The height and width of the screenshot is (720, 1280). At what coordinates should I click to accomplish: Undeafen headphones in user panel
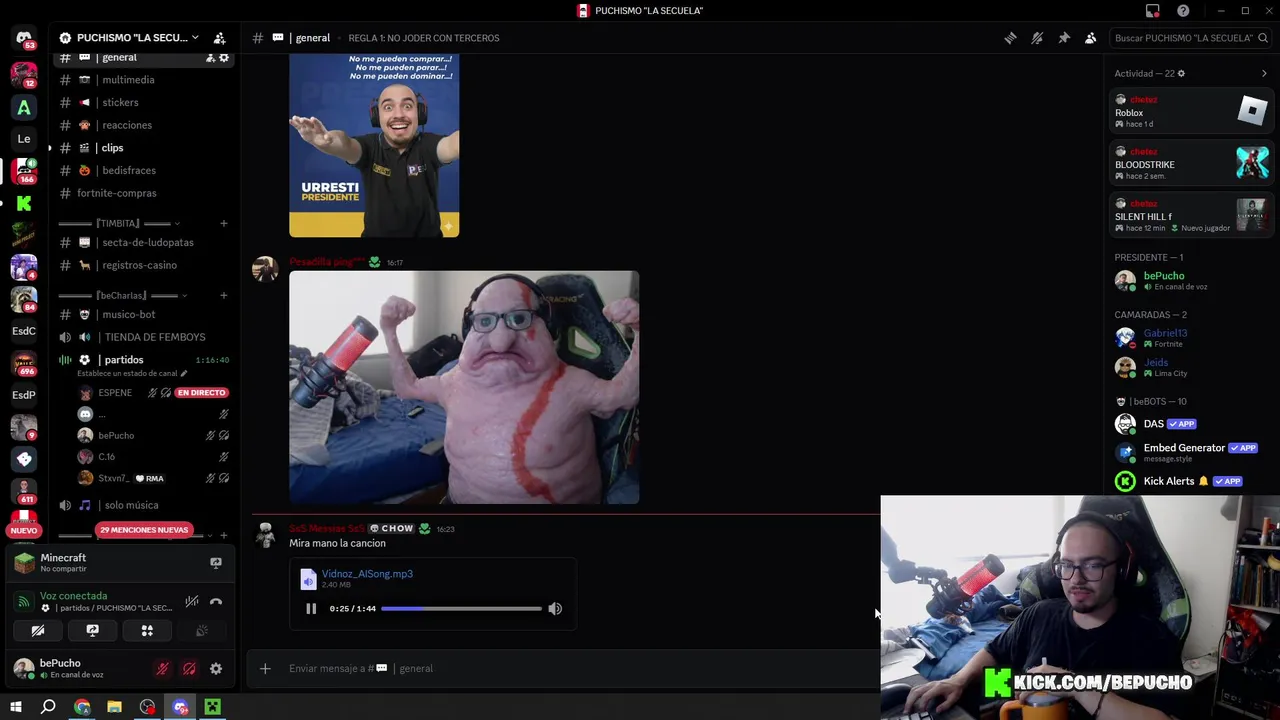pos(189,669)
